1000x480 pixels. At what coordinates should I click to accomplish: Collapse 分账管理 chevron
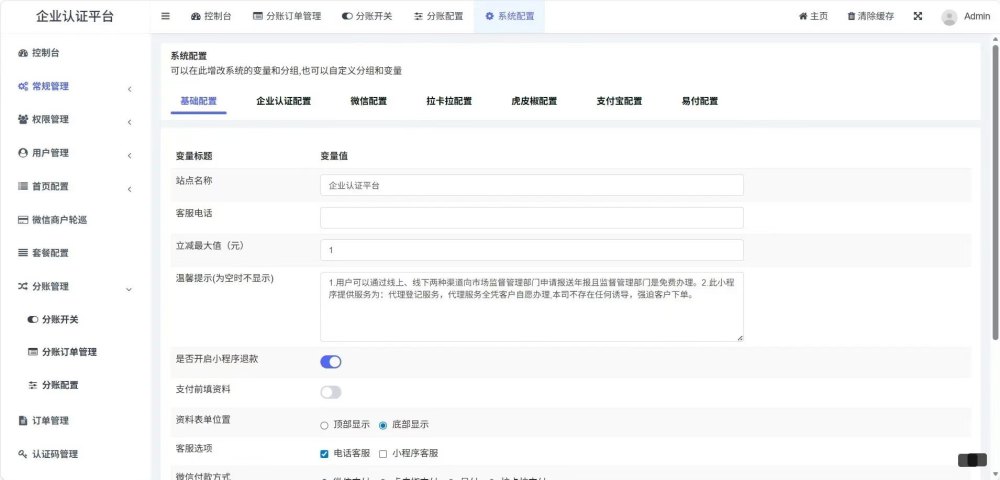129,289
